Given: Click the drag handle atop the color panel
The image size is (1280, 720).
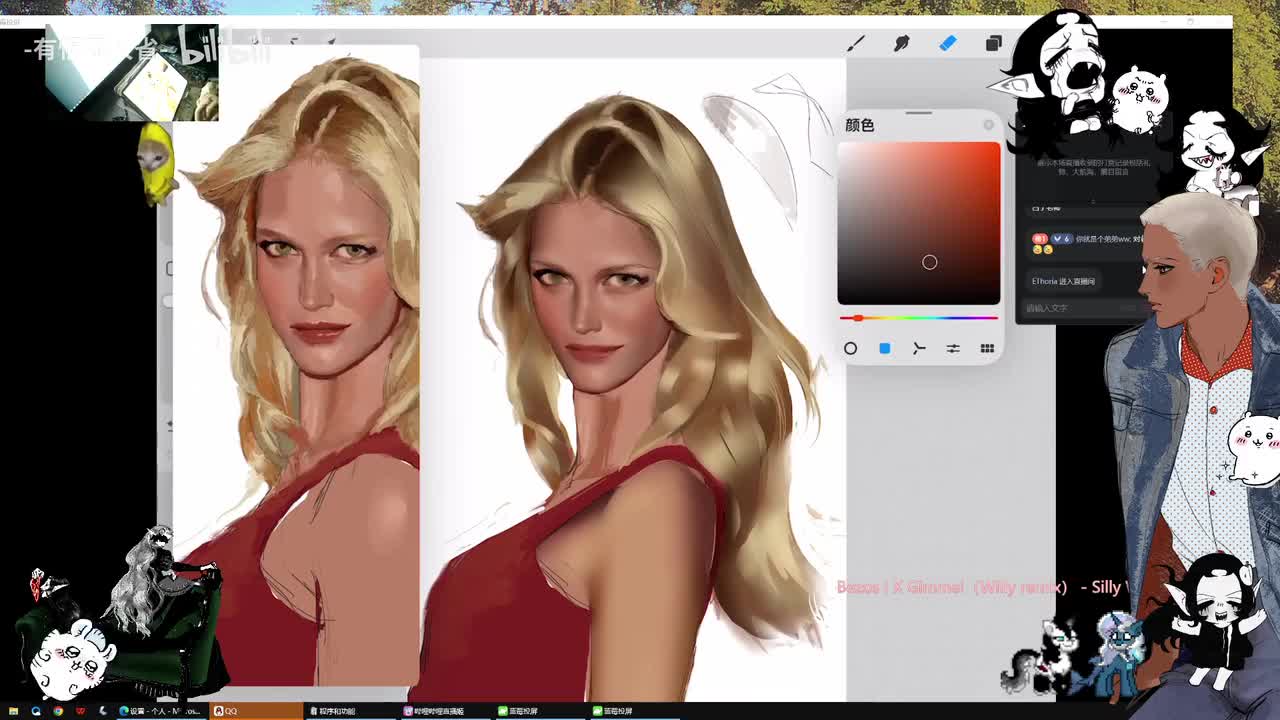Looking at the screenshot, I should click(x=918, y=113).
